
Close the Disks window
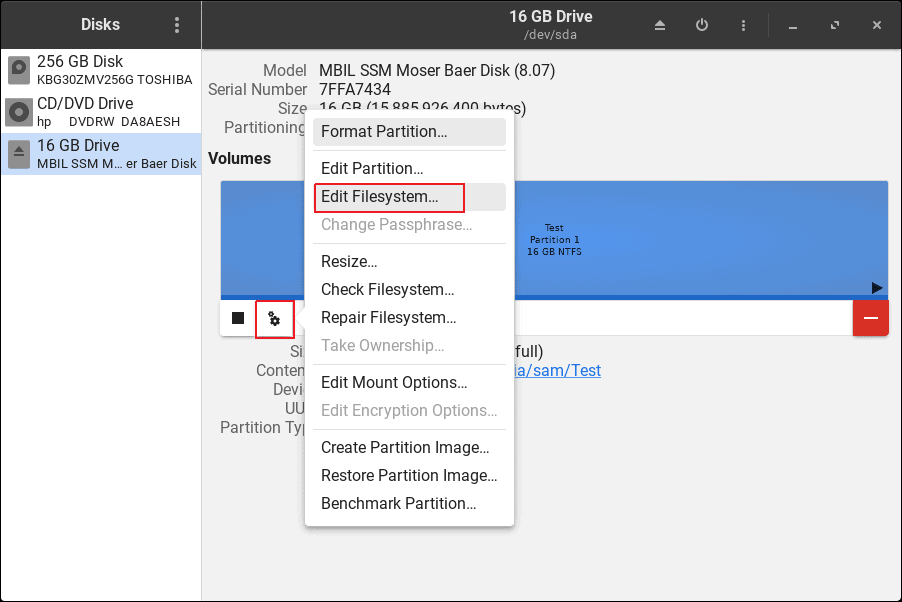coord(877,25)
